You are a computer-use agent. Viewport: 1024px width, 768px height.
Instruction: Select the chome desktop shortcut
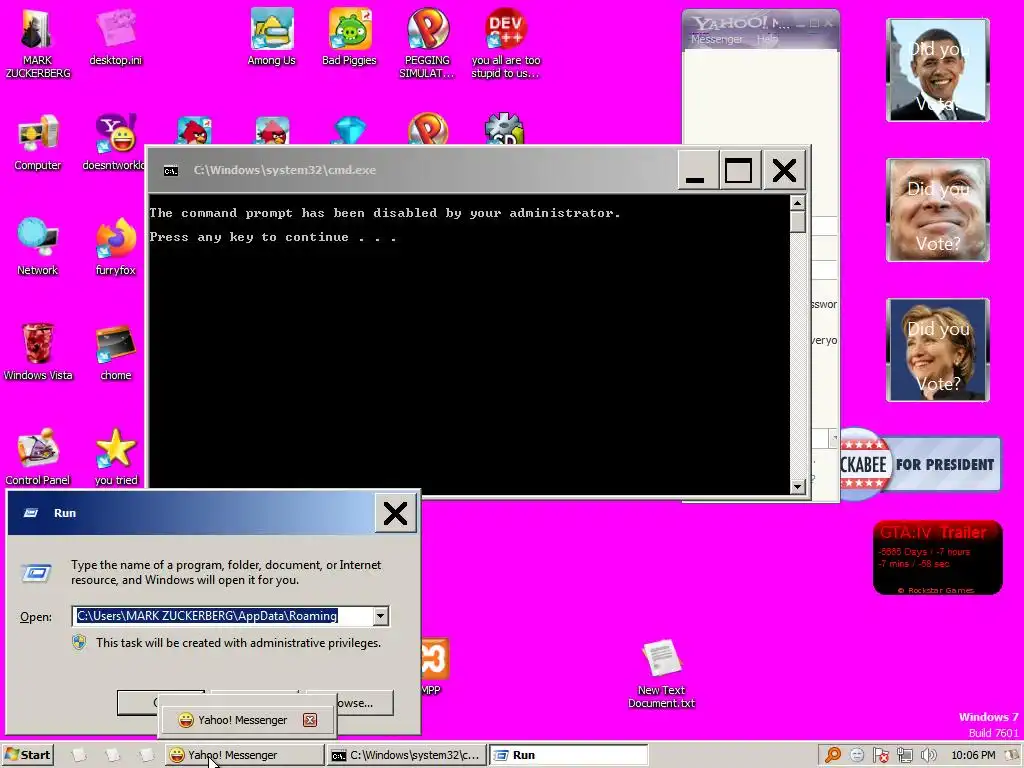pyautogui.click(x=116, y=352)
